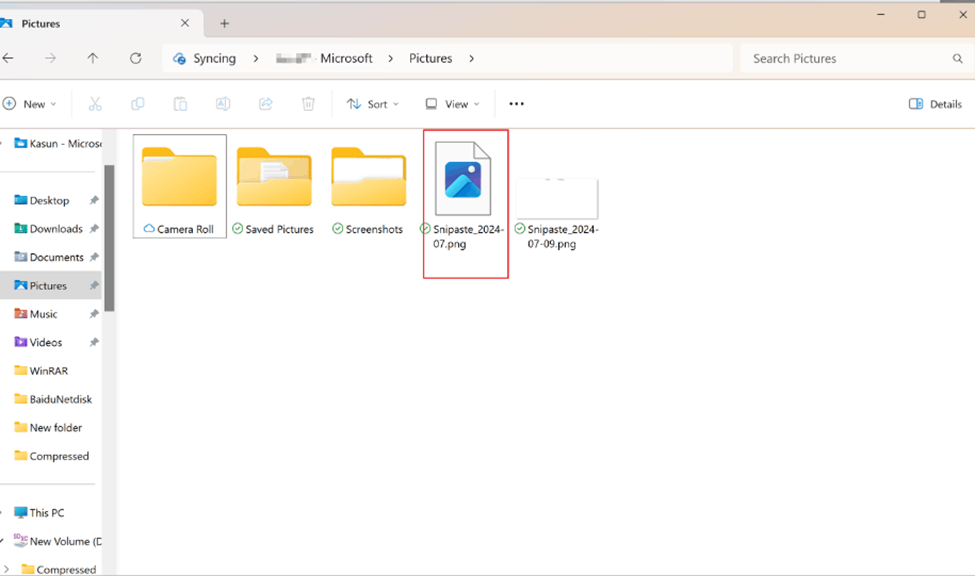Click the Delete trash icon

[308, 104]
